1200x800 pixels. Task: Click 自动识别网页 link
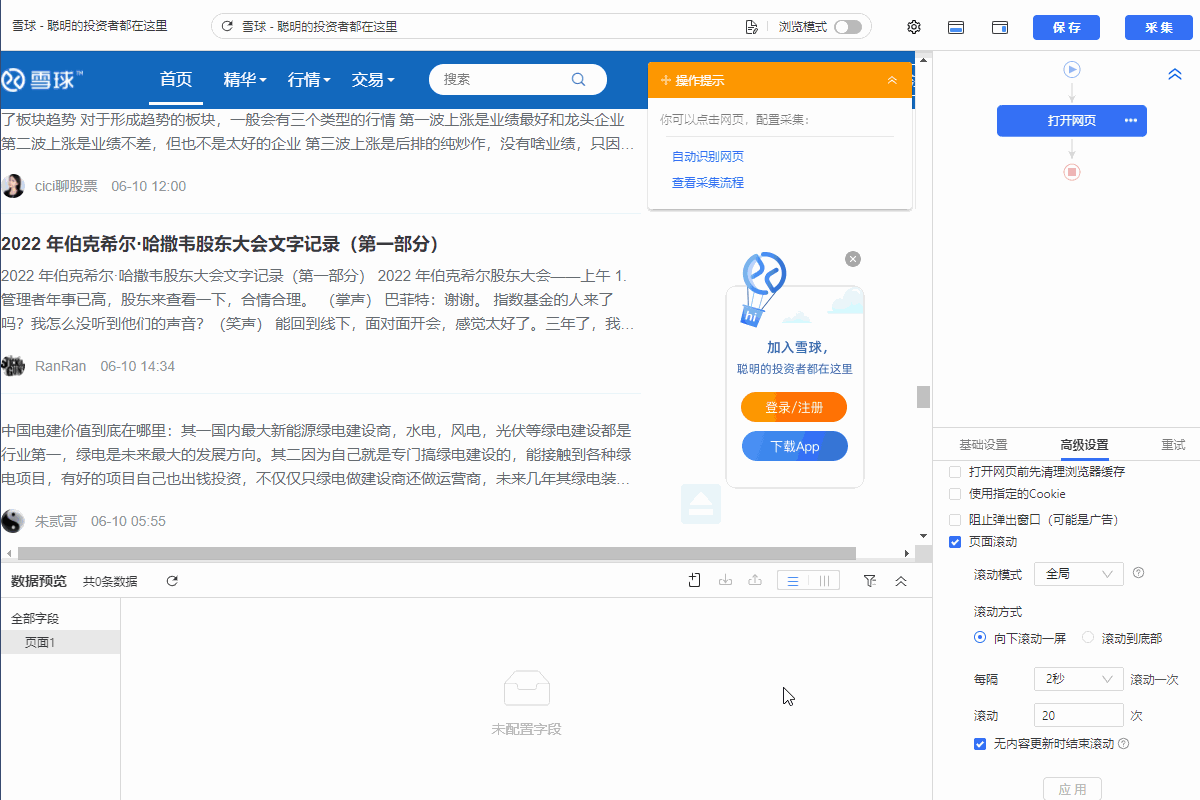(x=708, y=157)
